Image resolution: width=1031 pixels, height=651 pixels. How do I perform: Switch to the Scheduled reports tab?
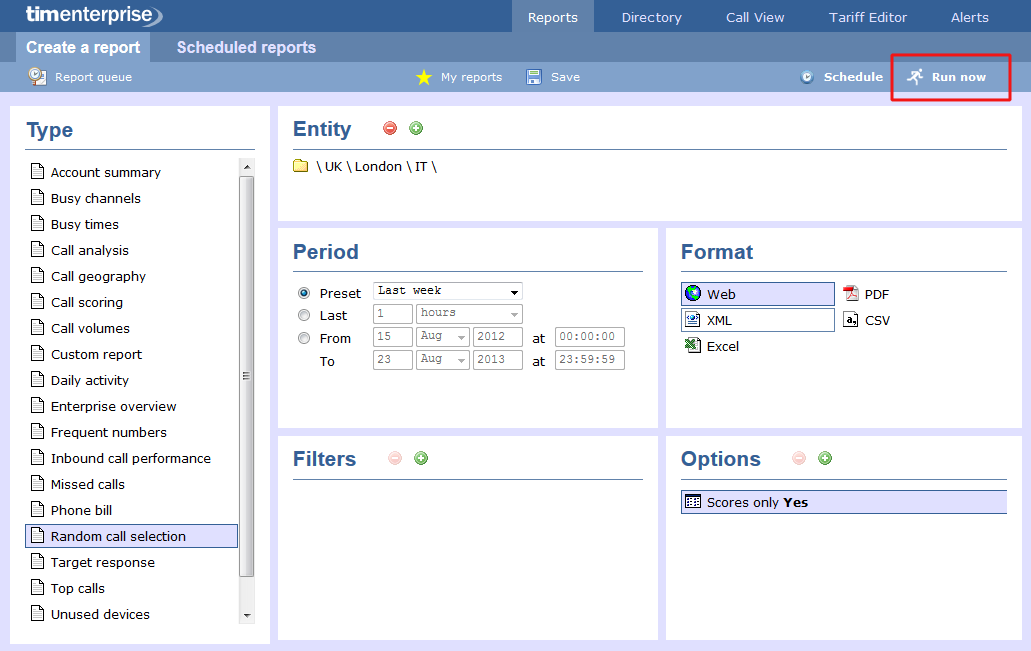[x=245, y=47]
